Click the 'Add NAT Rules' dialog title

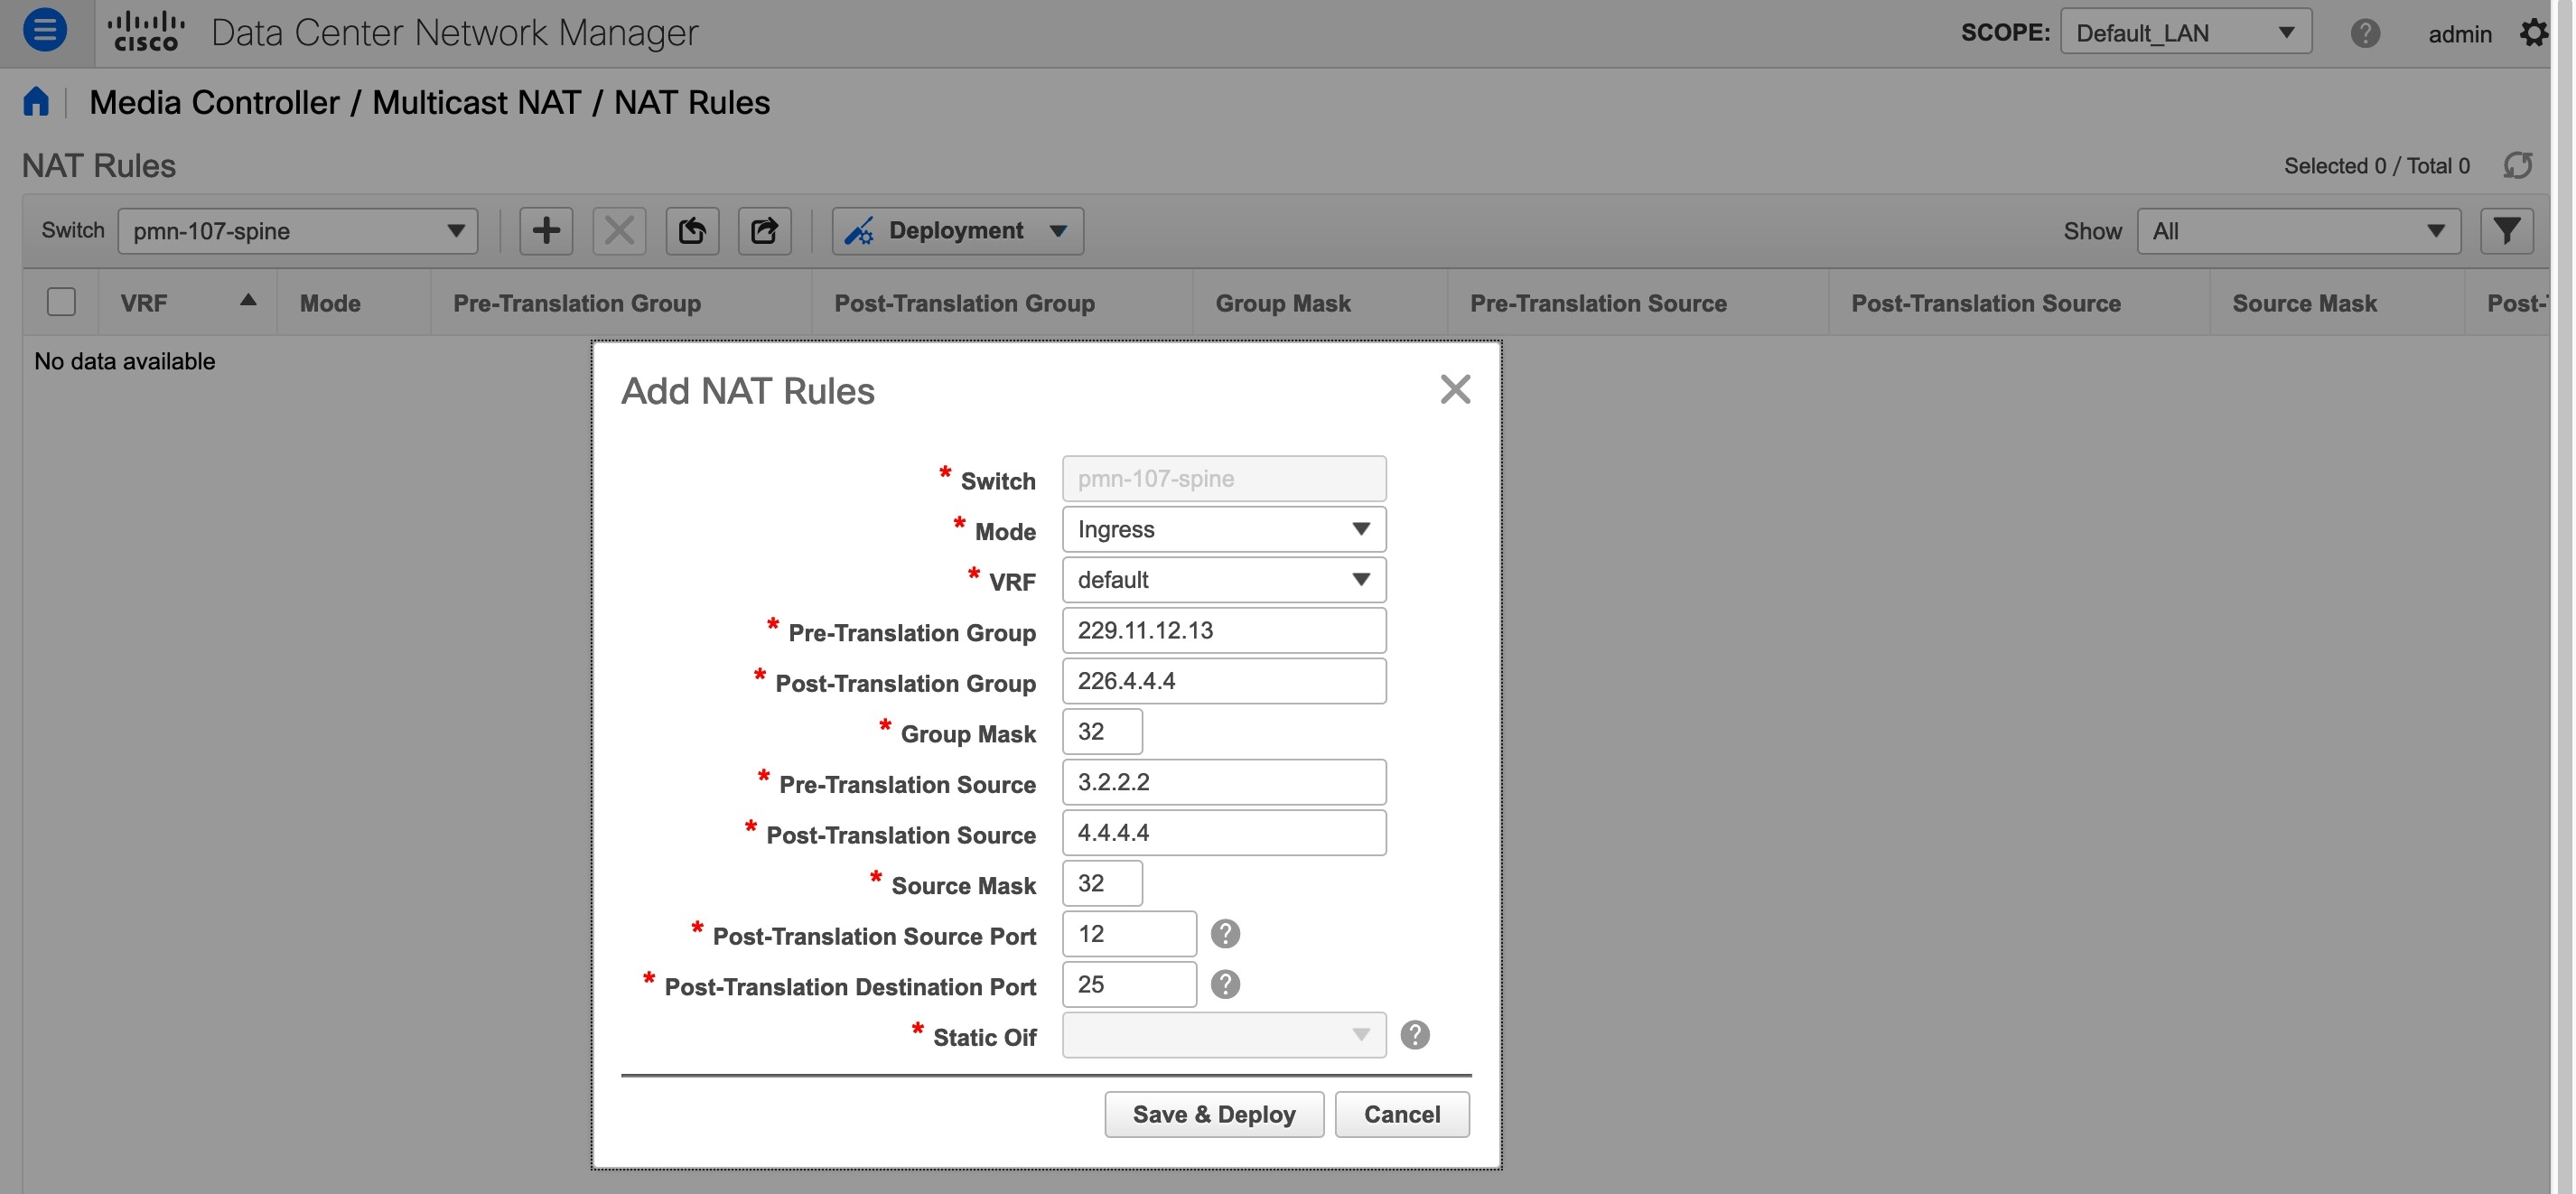[x=747, y=391]
